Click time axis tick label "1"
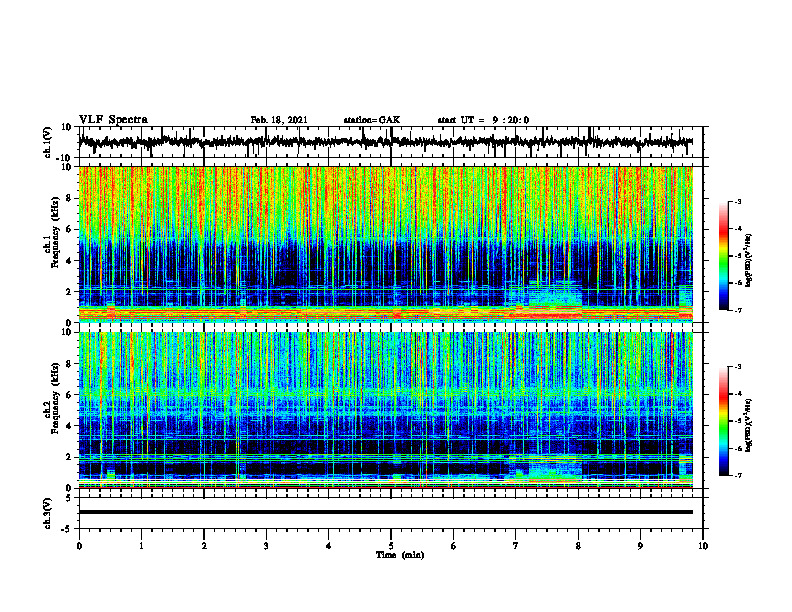This screenshot has height=612, width=792. (141, 546)
